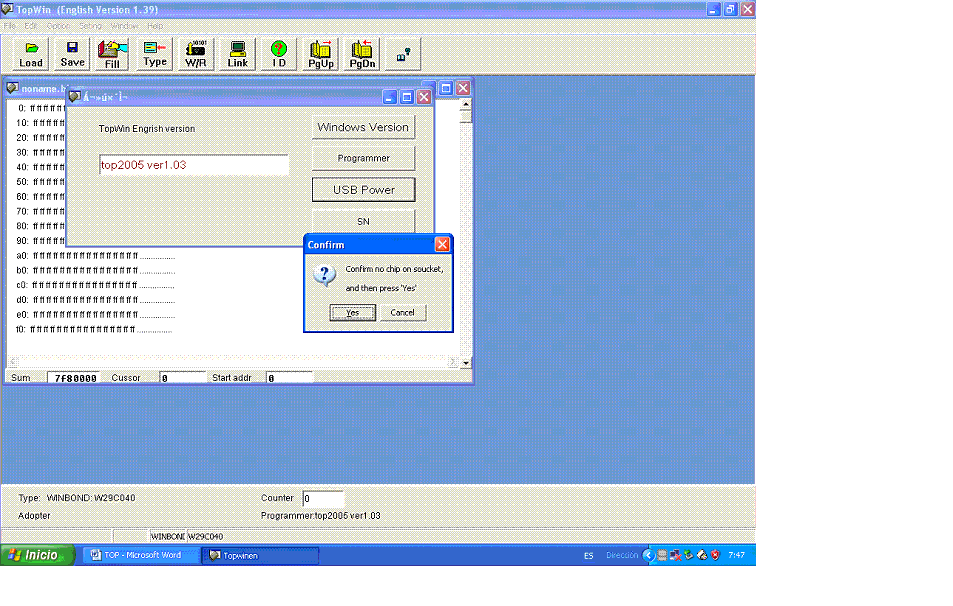Open the Setting menu

[x=90, y=26]
